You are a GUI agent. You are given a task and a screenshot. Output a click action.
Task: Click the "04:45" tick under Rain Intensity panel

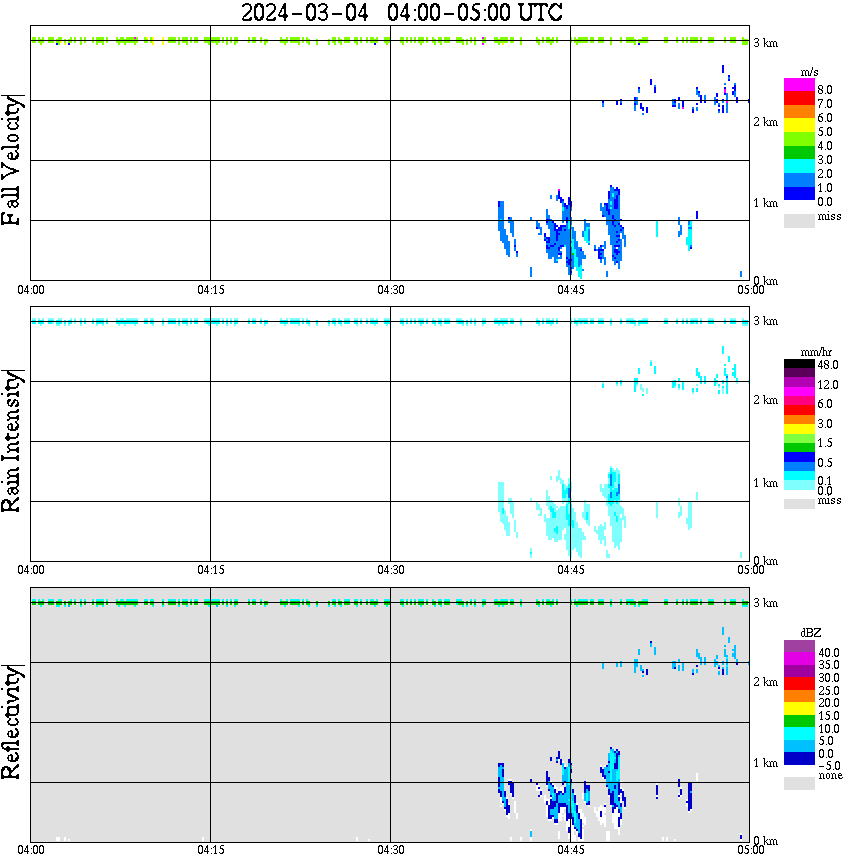pyautogui.click(x=570, y=570)
